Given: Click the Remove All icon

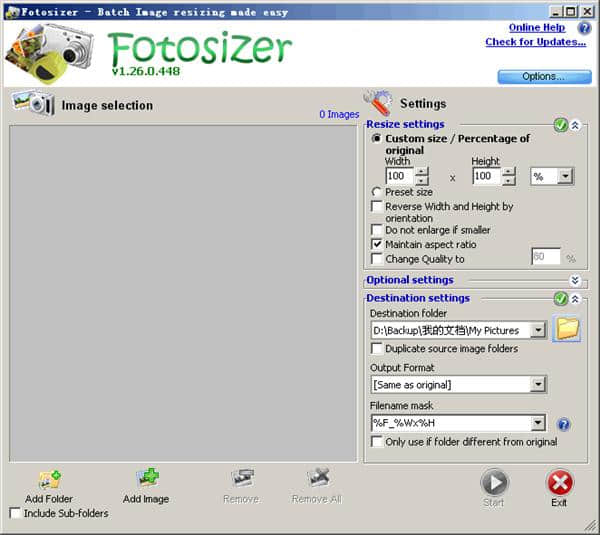Looking at the screenshot, I should point(318,478).
